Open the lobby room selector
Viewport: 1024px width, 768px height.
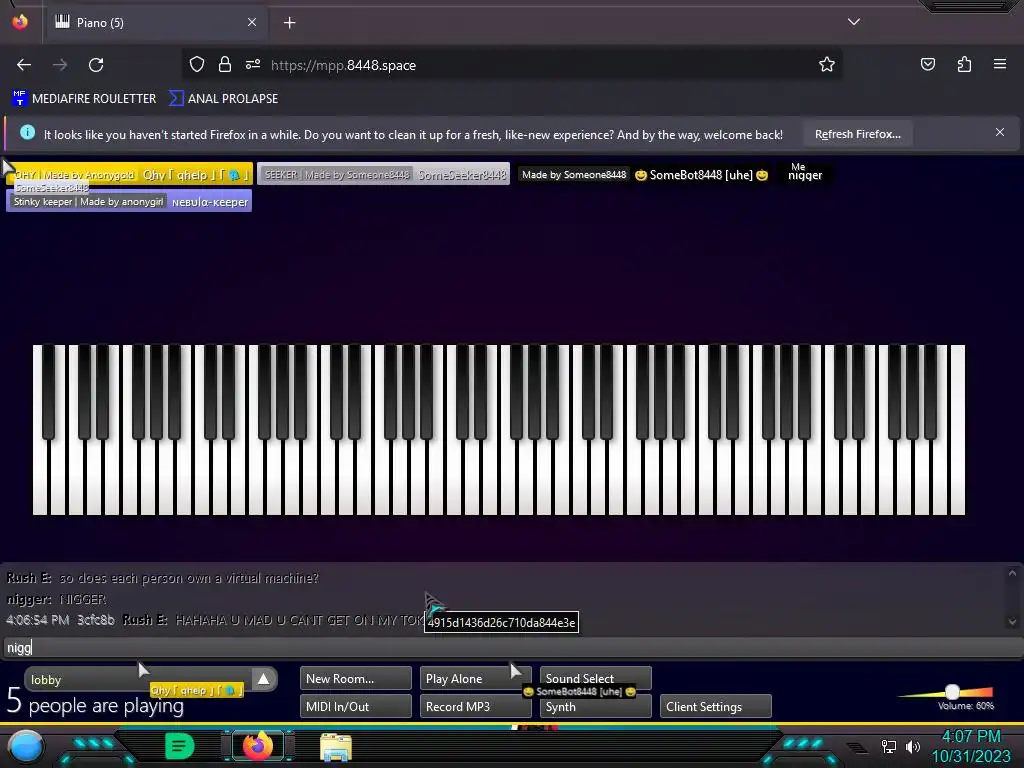click(x=138, y=680)
